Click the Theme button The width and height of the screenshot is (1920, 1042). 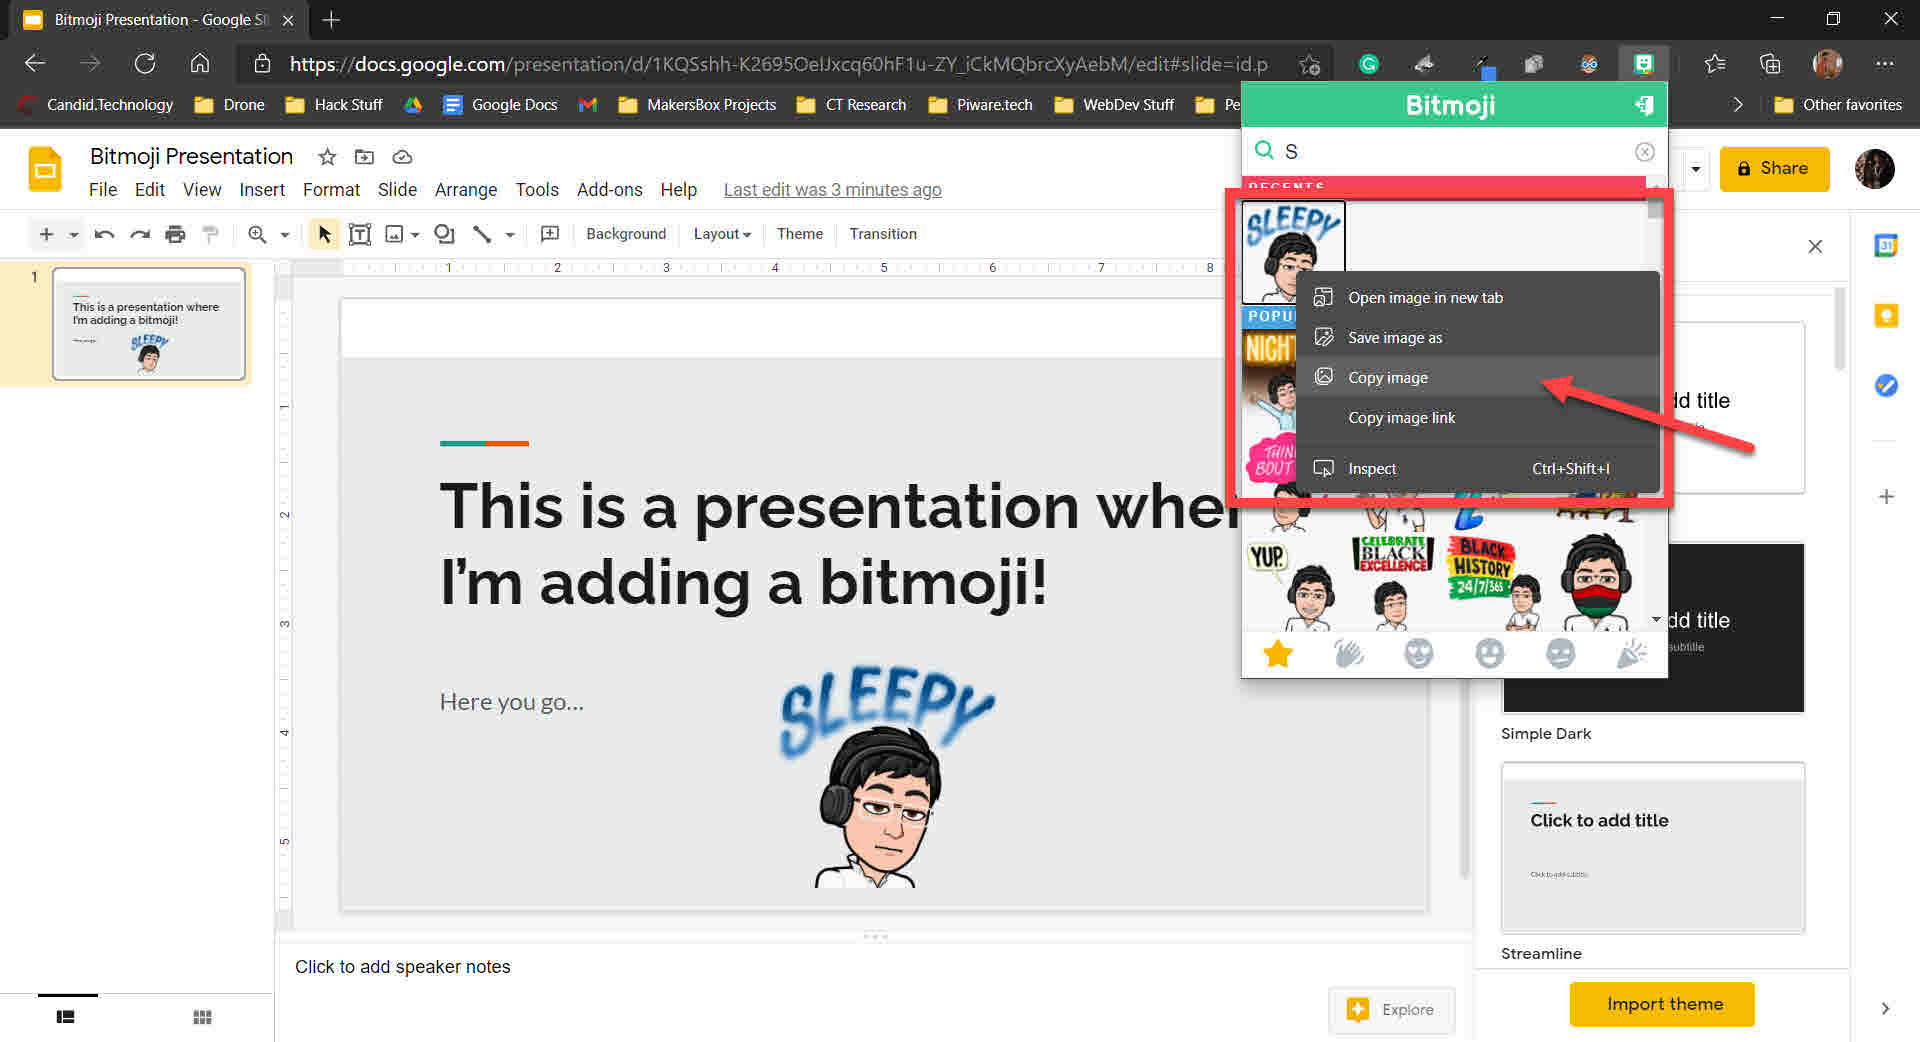point(800,234)
